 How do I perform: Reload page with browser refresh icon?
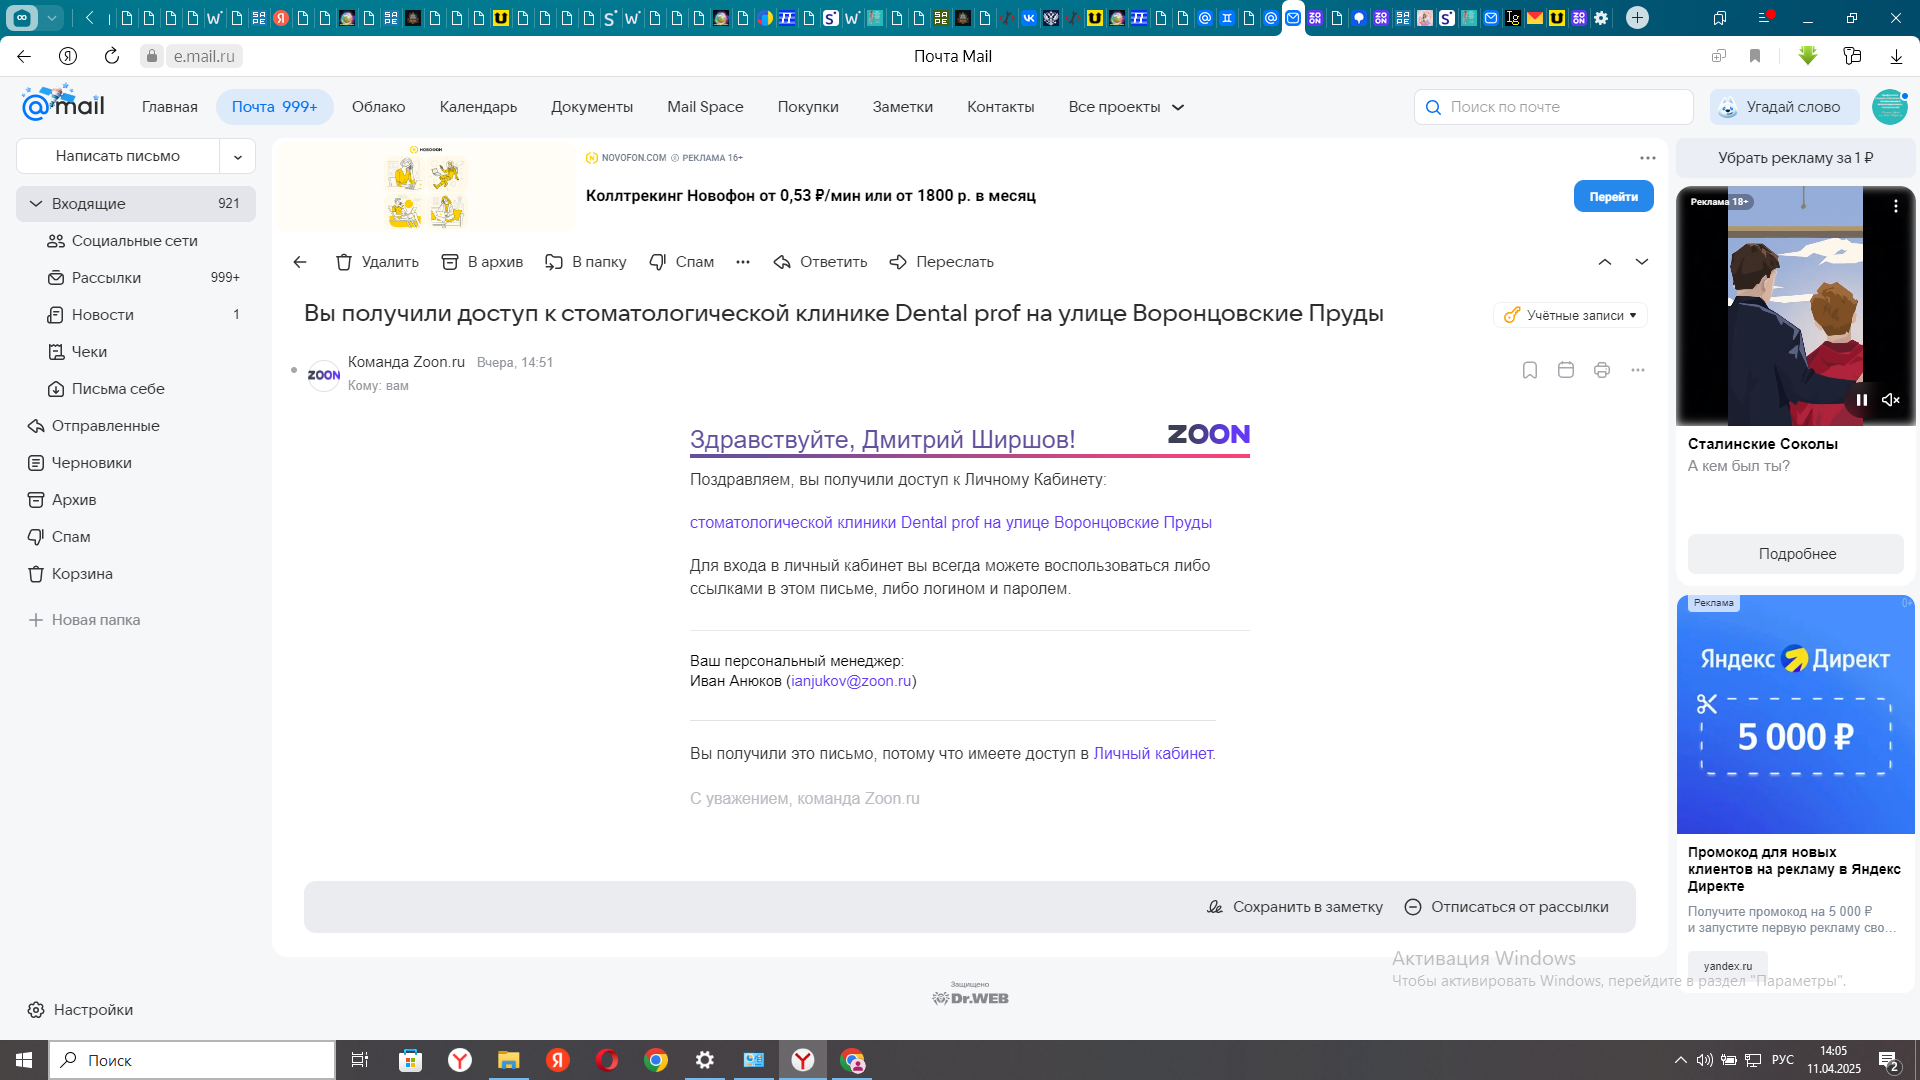click(x=112, y=56)
